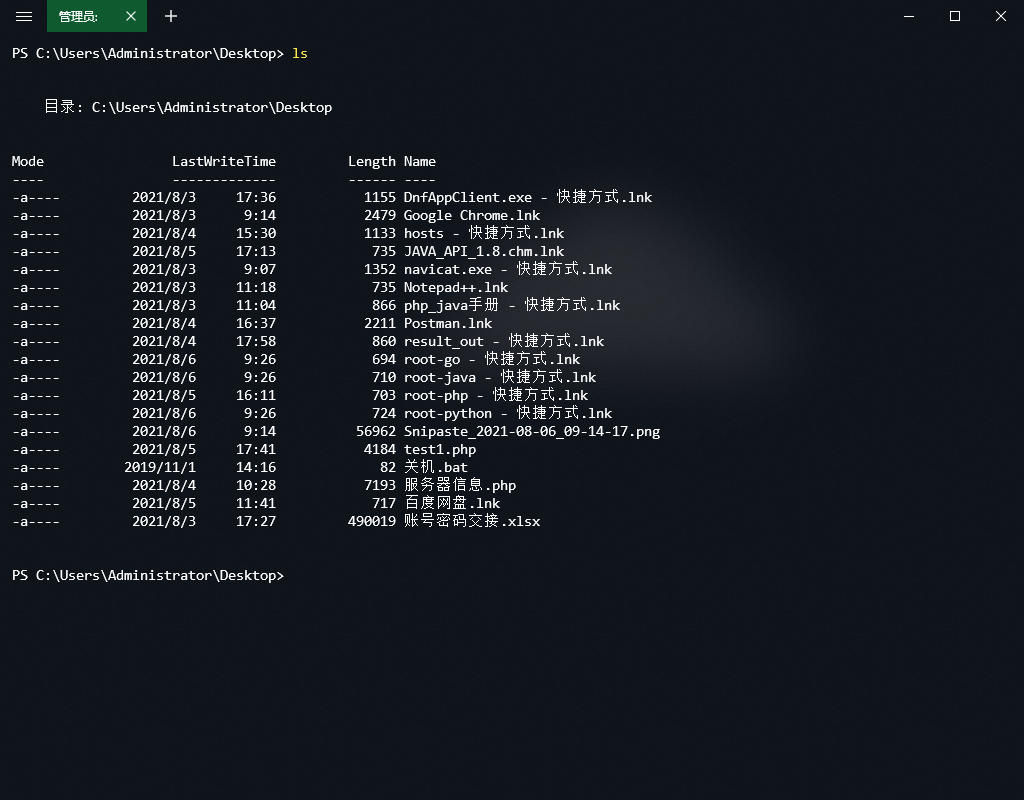
Task: Open the hamburger menu icon
Action: click(24, 16)
